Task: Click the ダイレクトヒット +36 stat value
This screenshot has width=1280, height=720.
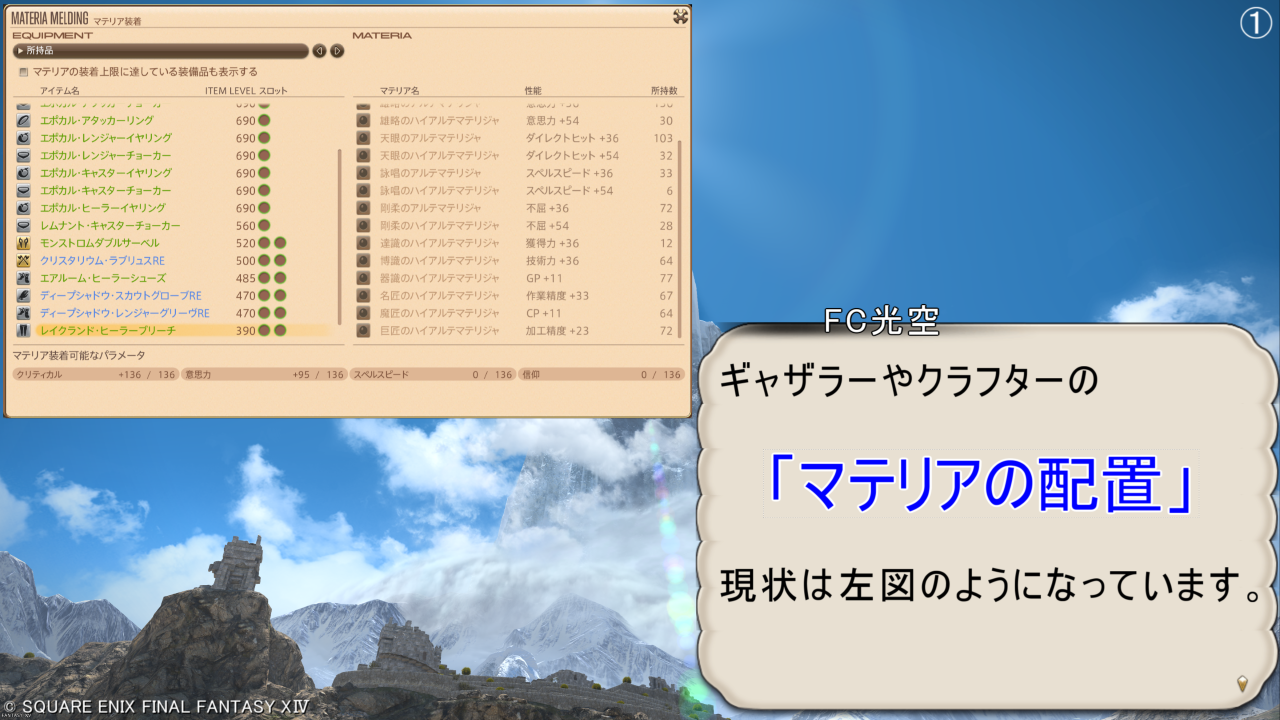Action: (572, 138)
